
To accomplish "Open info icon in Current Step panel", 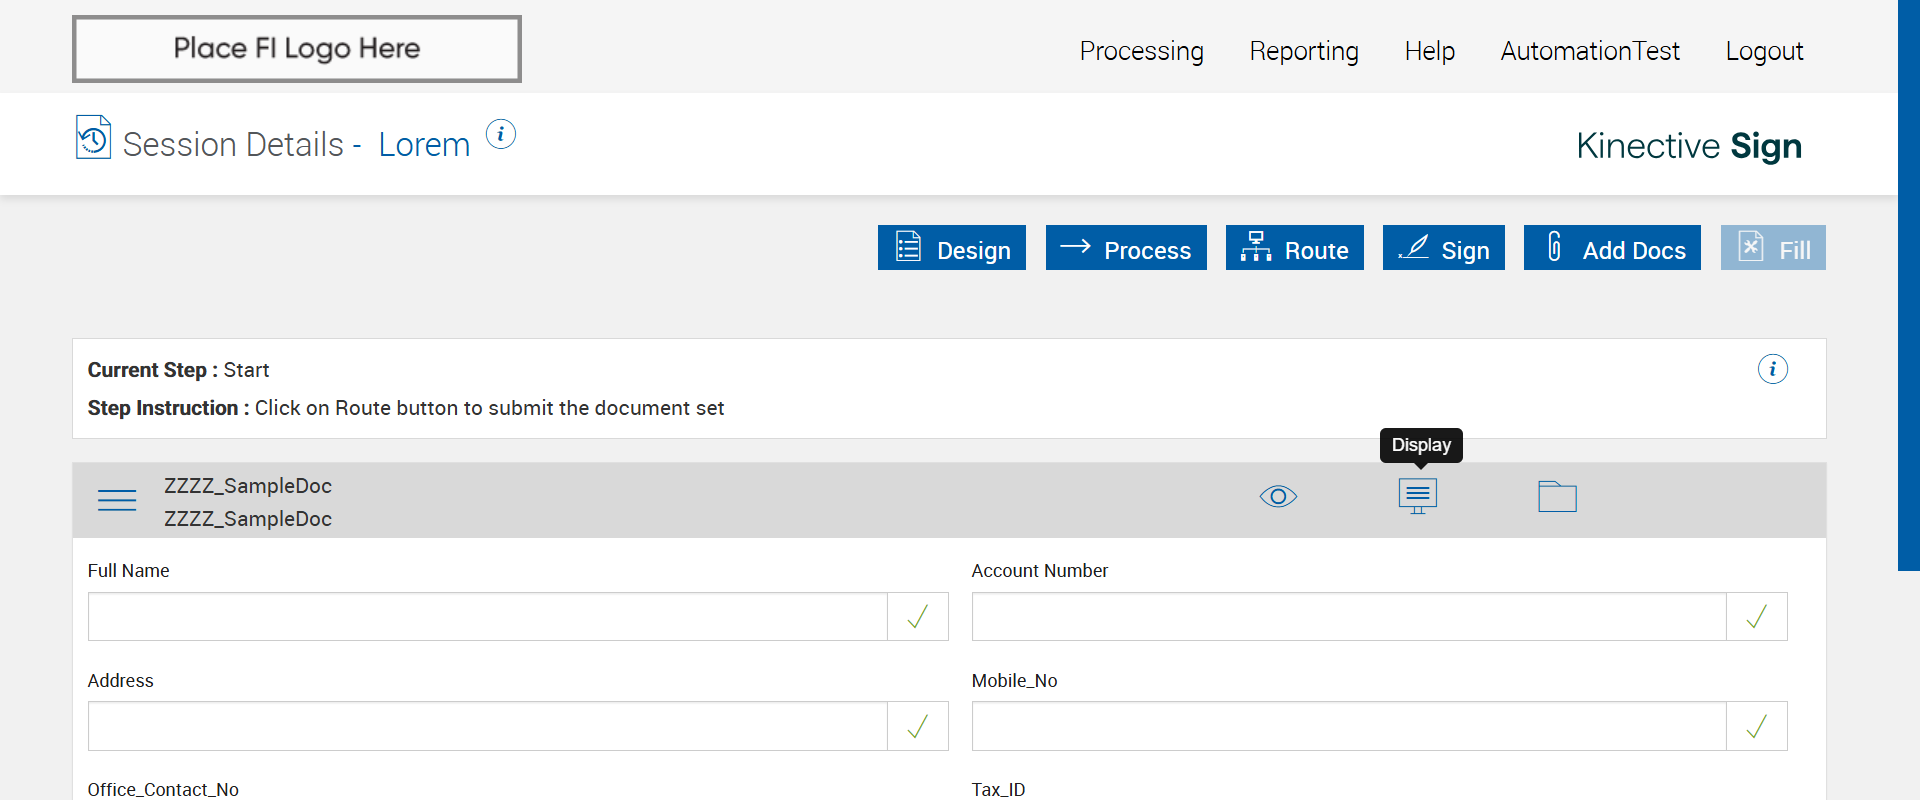I will (1772, 369).
